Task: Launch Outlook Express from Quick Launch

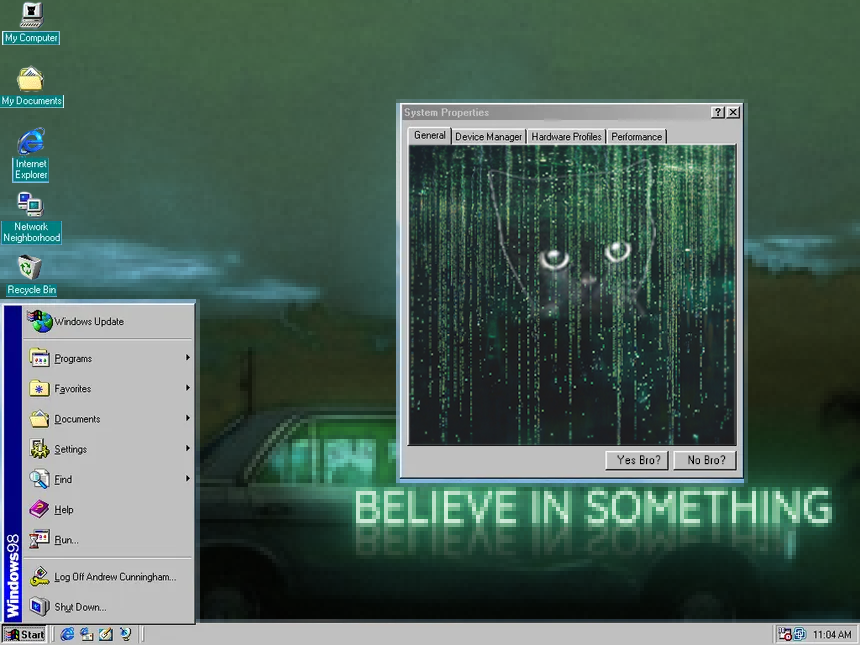Action: pos(87,635)
